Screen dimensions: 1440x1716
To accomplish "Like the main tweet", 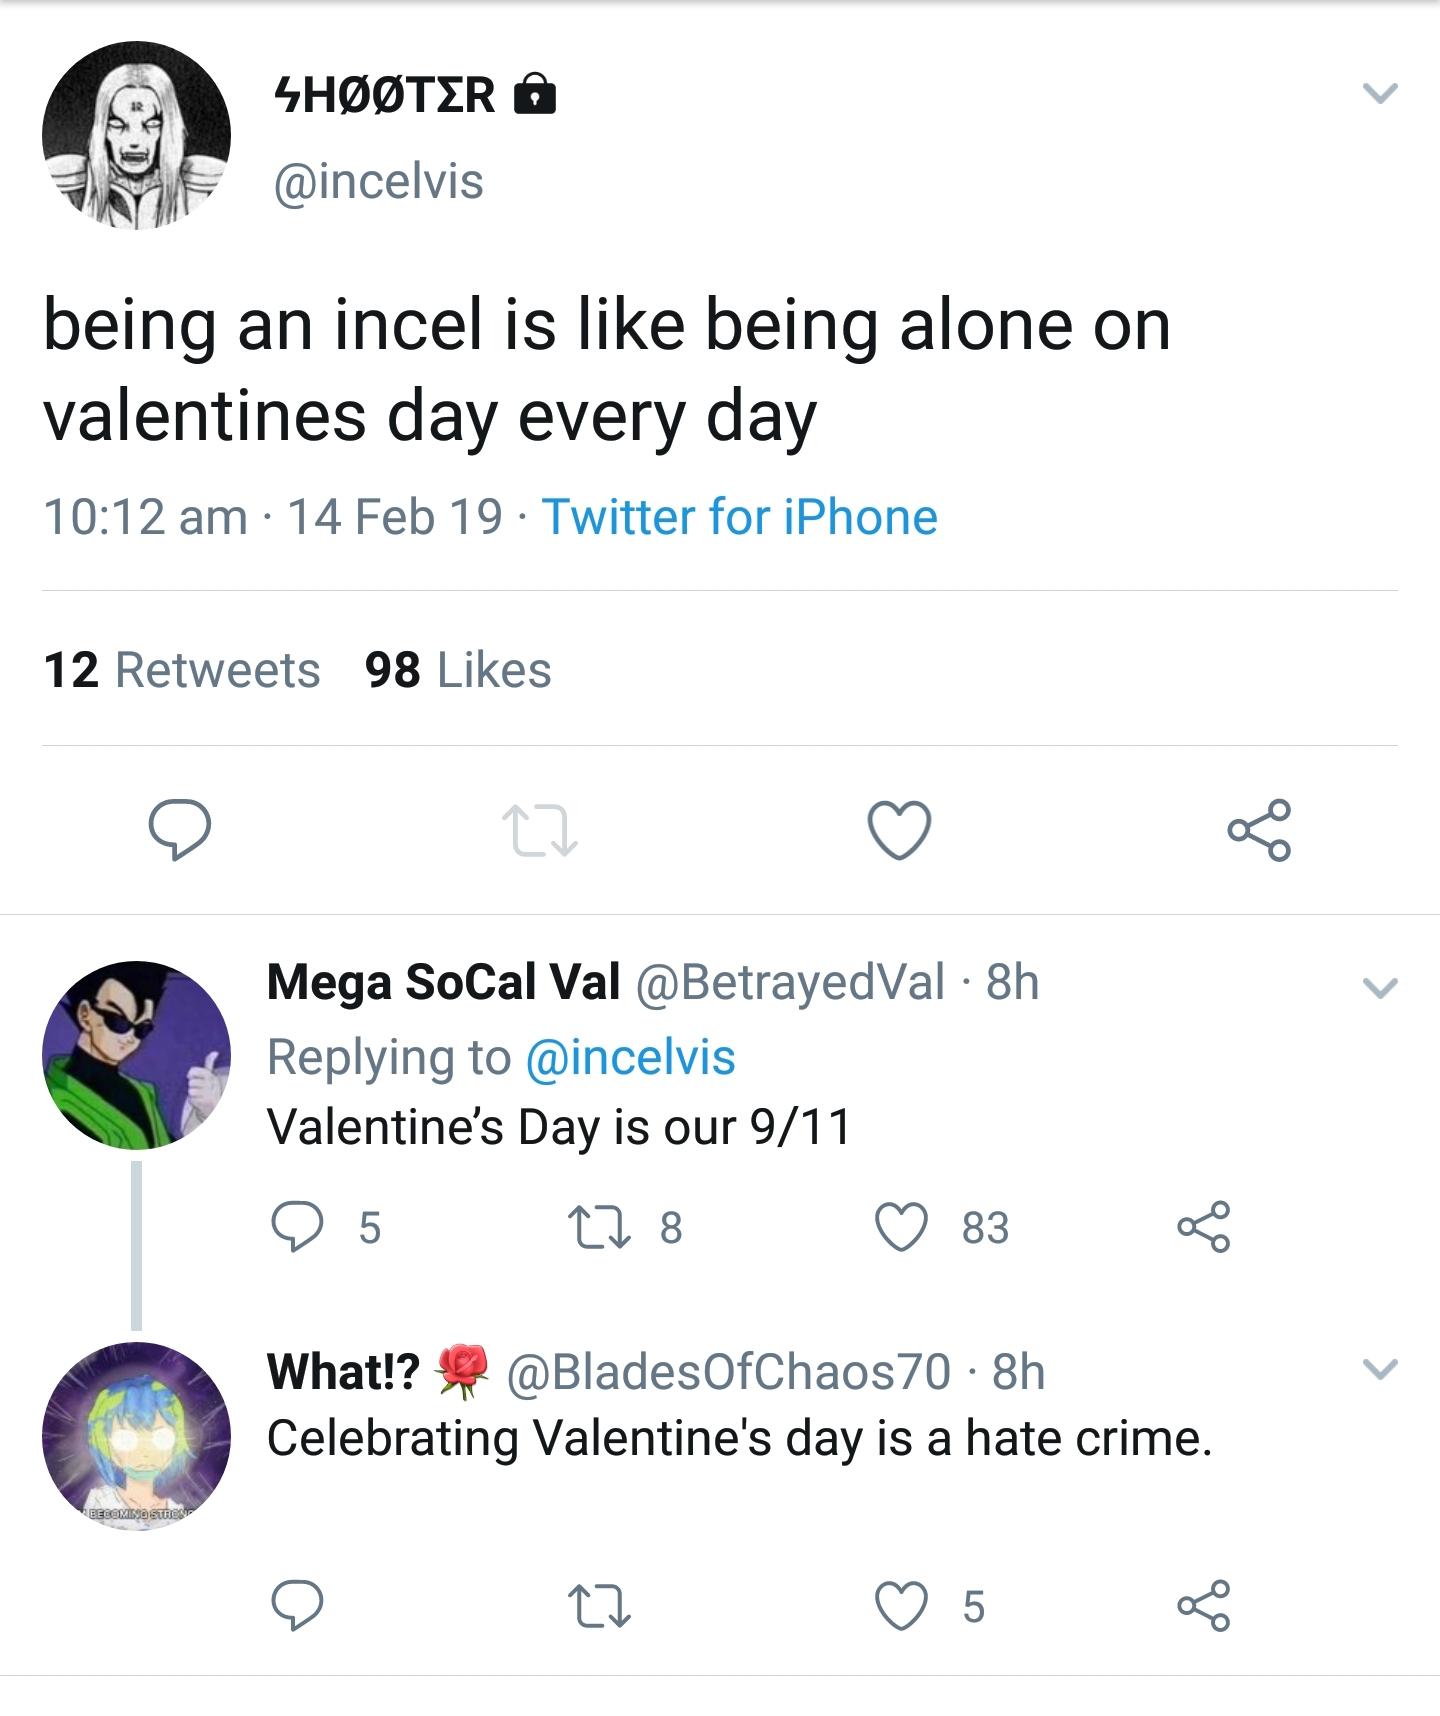I will [899, 830].
